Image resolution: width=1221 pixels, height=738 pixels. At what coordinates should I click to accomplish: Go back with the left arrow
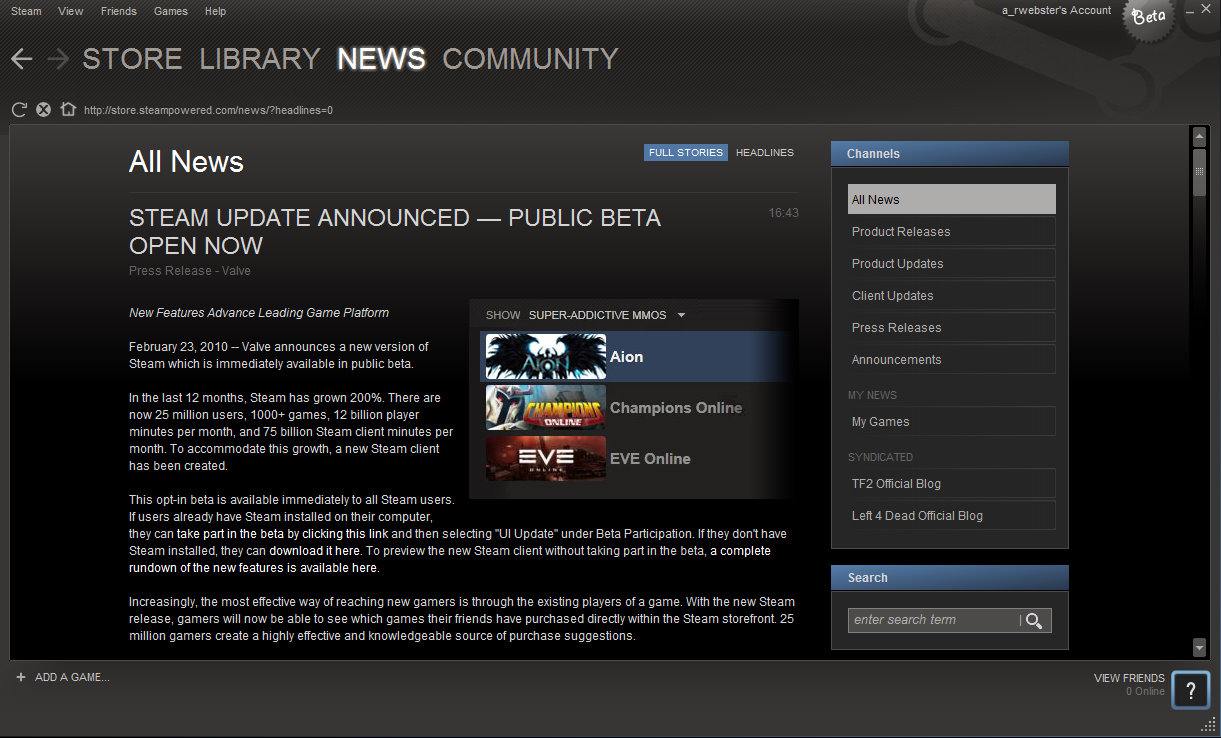(x=22, y=59)
